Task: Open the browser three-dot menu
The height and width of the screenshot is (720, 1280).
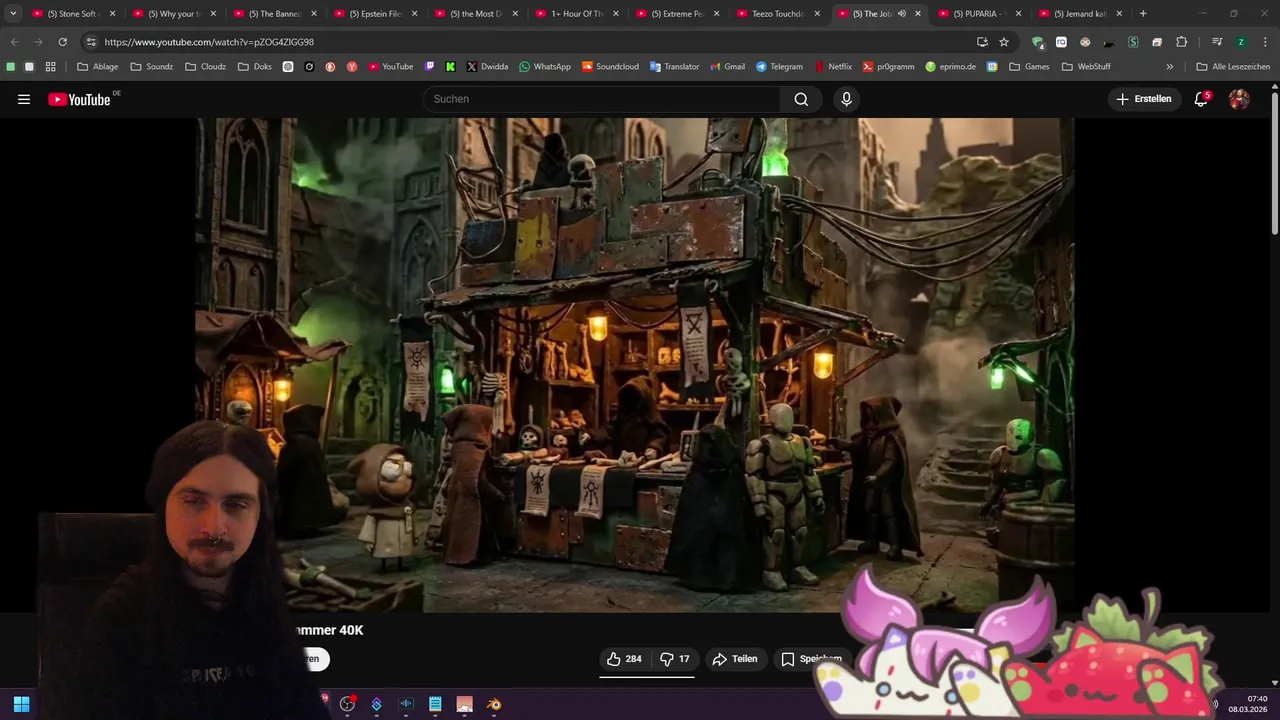Action: 1264,42
